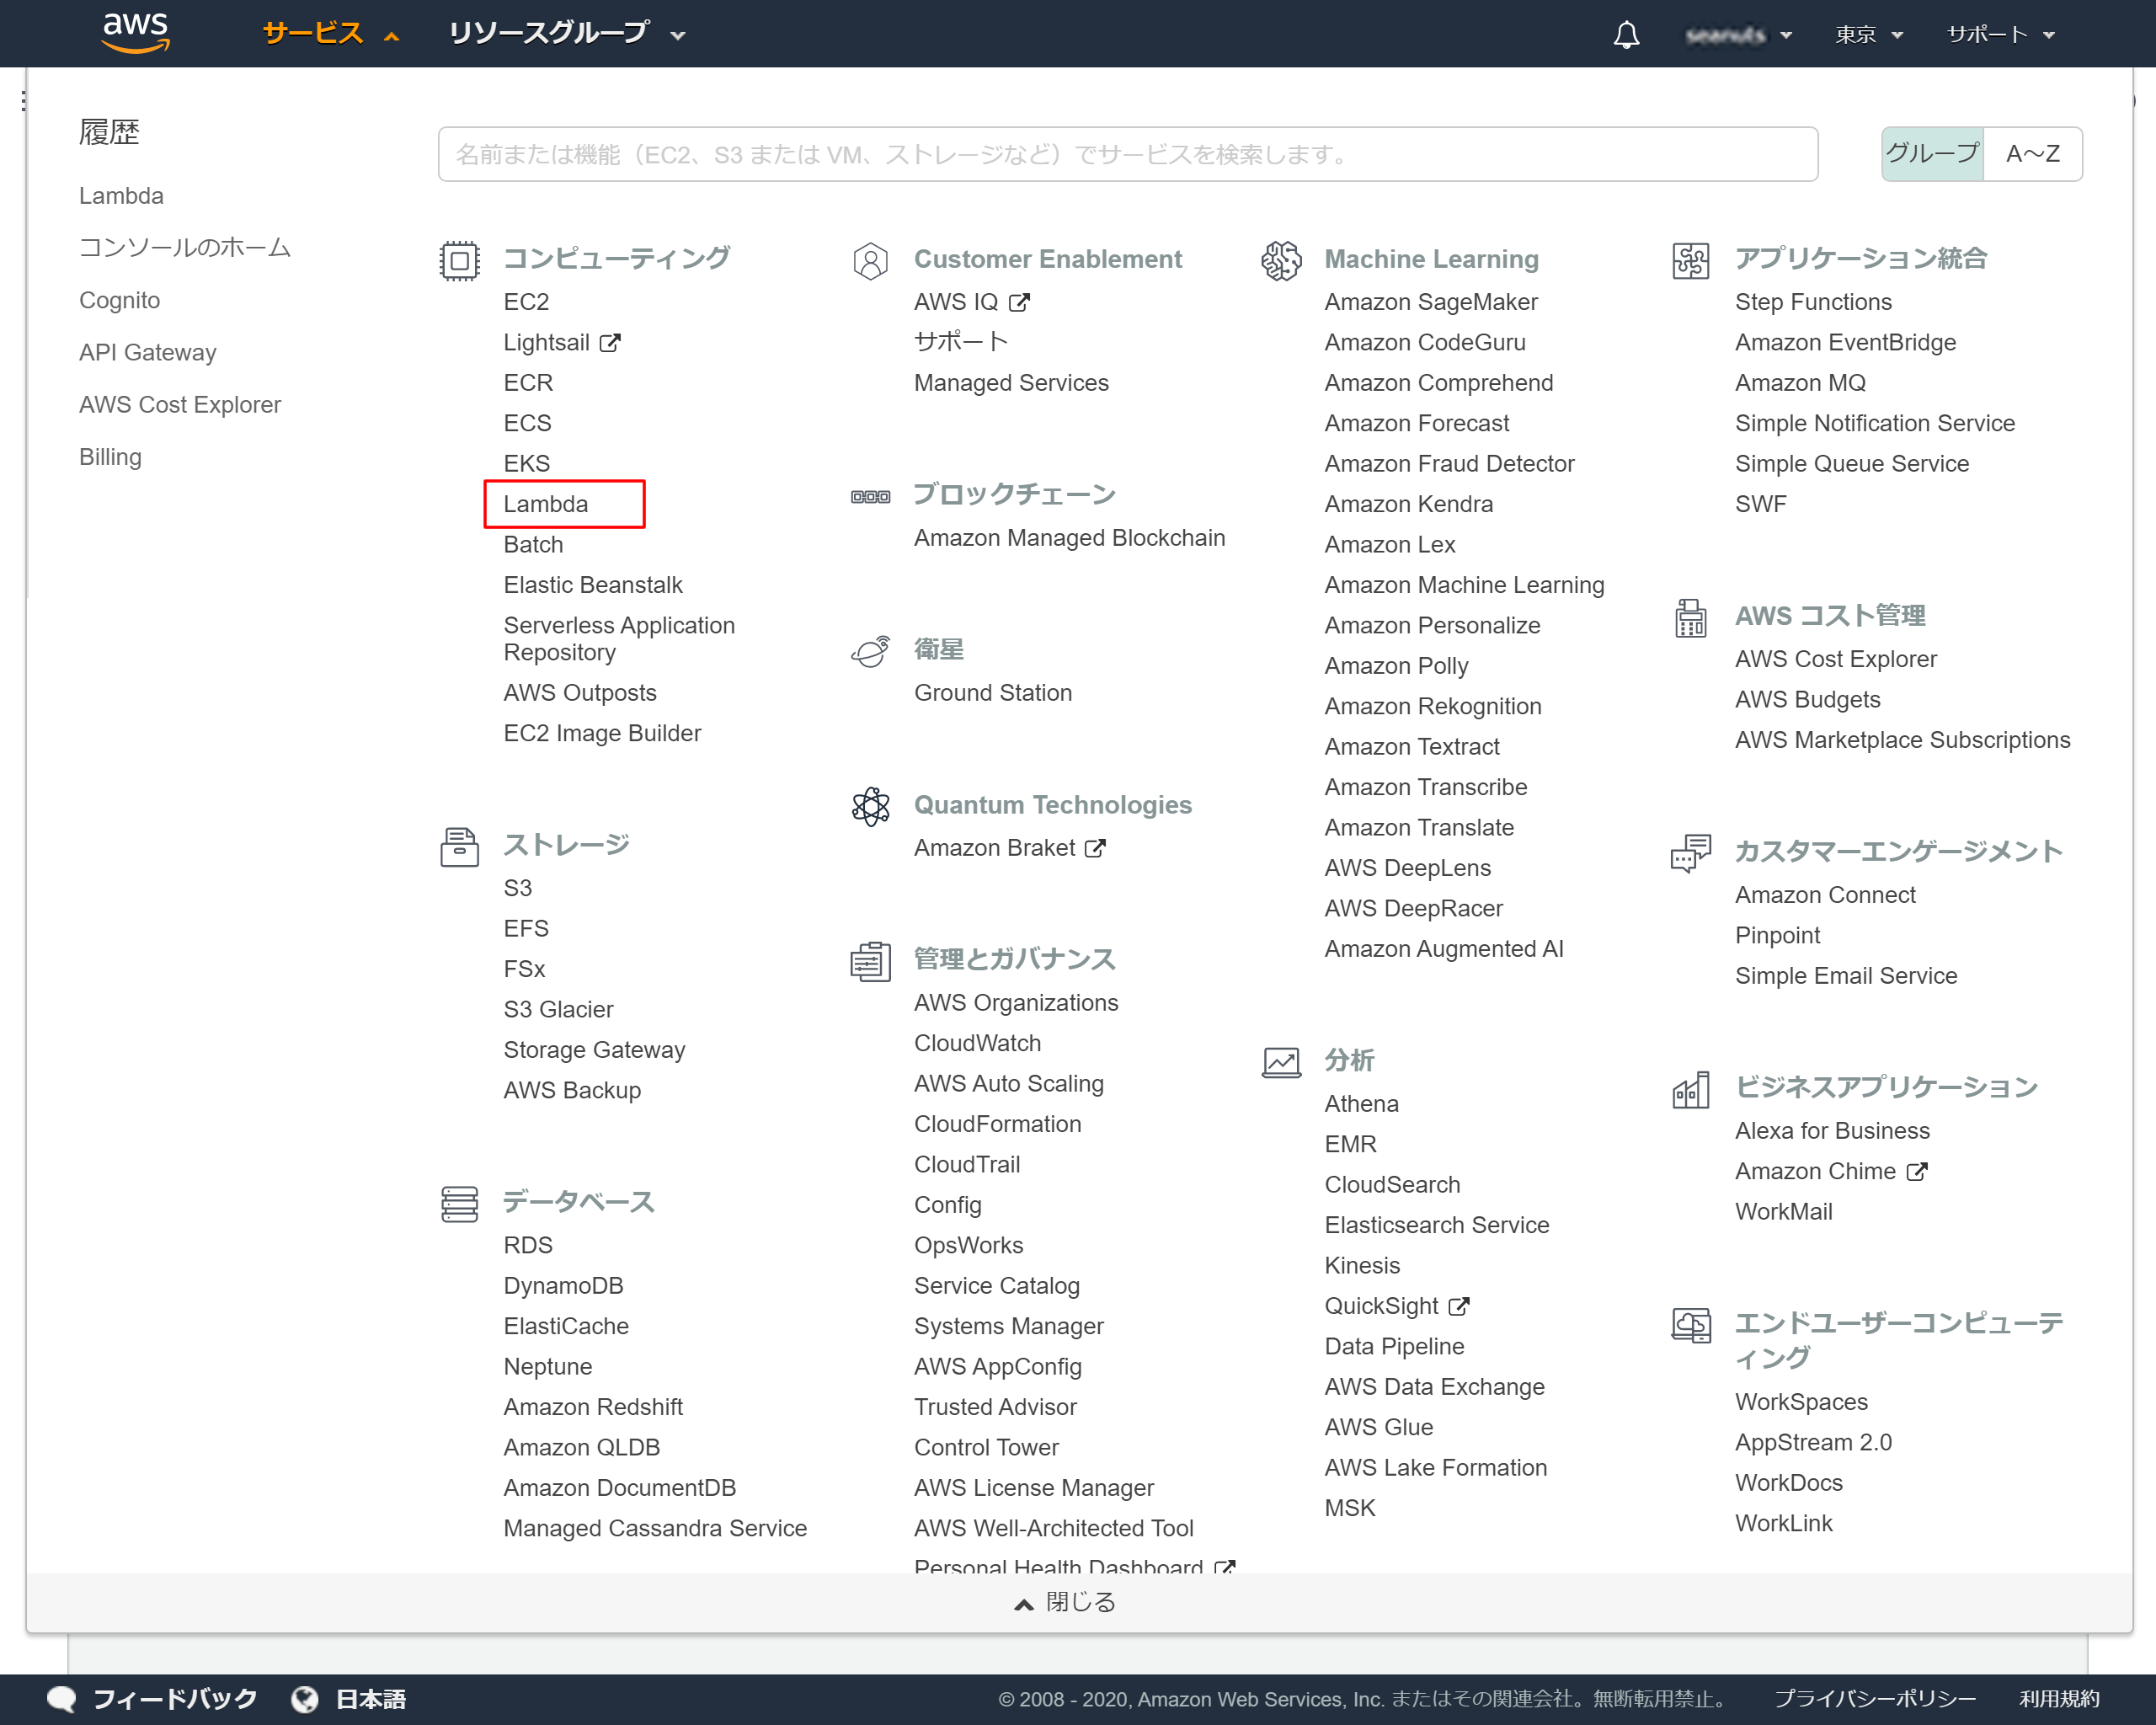Click the AWS logo icon
Screen dimensions: 2156x1725
pyautogui.click(x=136, y=32)
